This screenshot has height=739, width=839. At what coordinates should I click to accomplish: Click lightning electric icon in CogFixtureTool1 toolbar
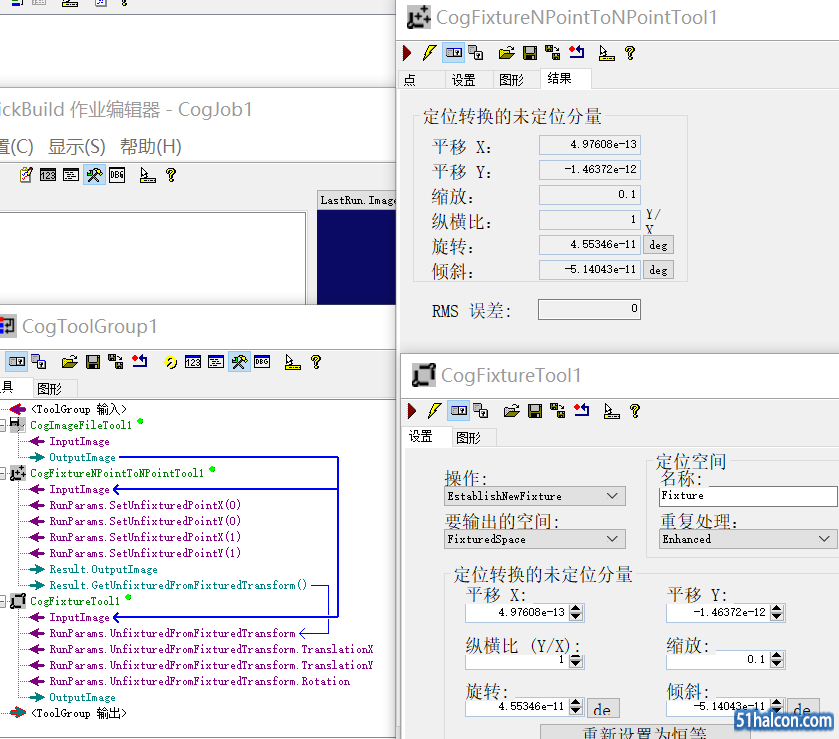[434, 410]
